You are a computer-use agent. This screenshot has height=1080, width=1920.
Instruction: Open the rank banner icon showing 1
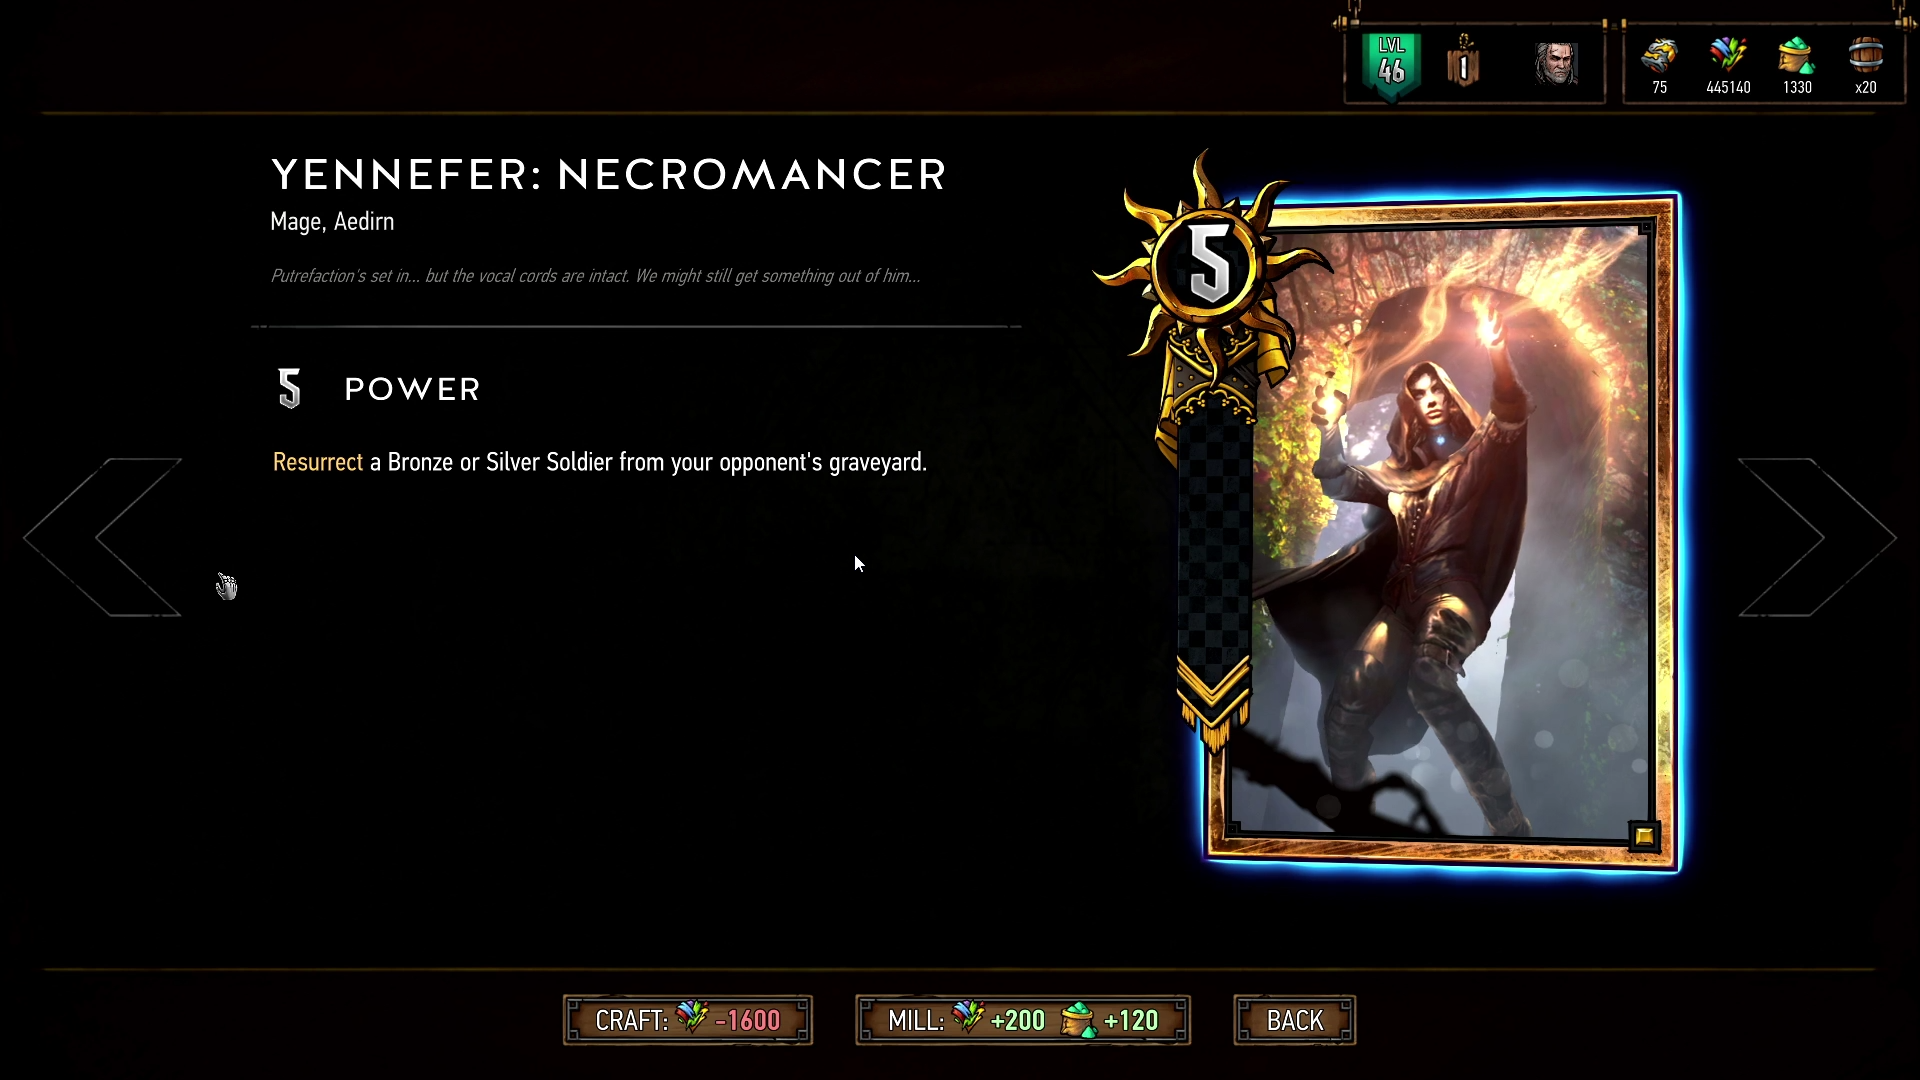(1463, 62)
